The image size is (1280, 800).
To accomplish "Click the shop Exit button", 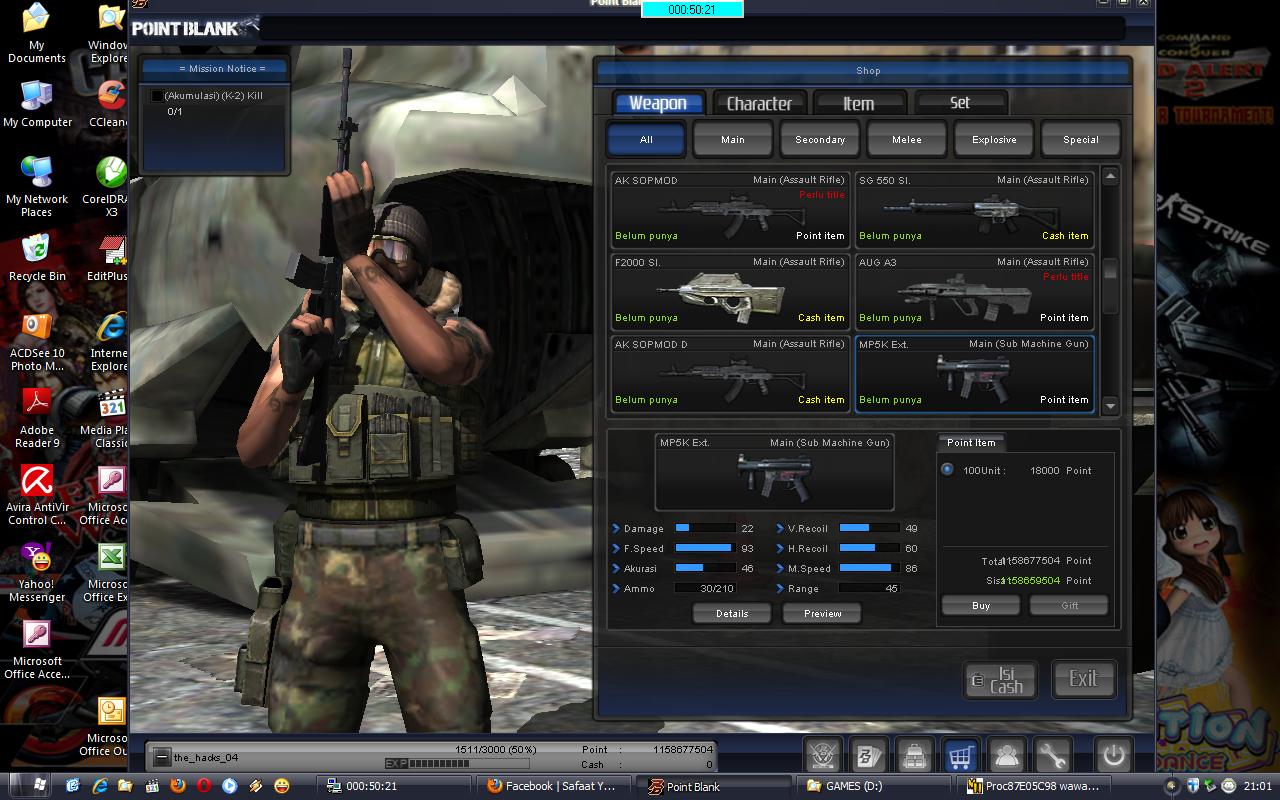I will 1083,680.
